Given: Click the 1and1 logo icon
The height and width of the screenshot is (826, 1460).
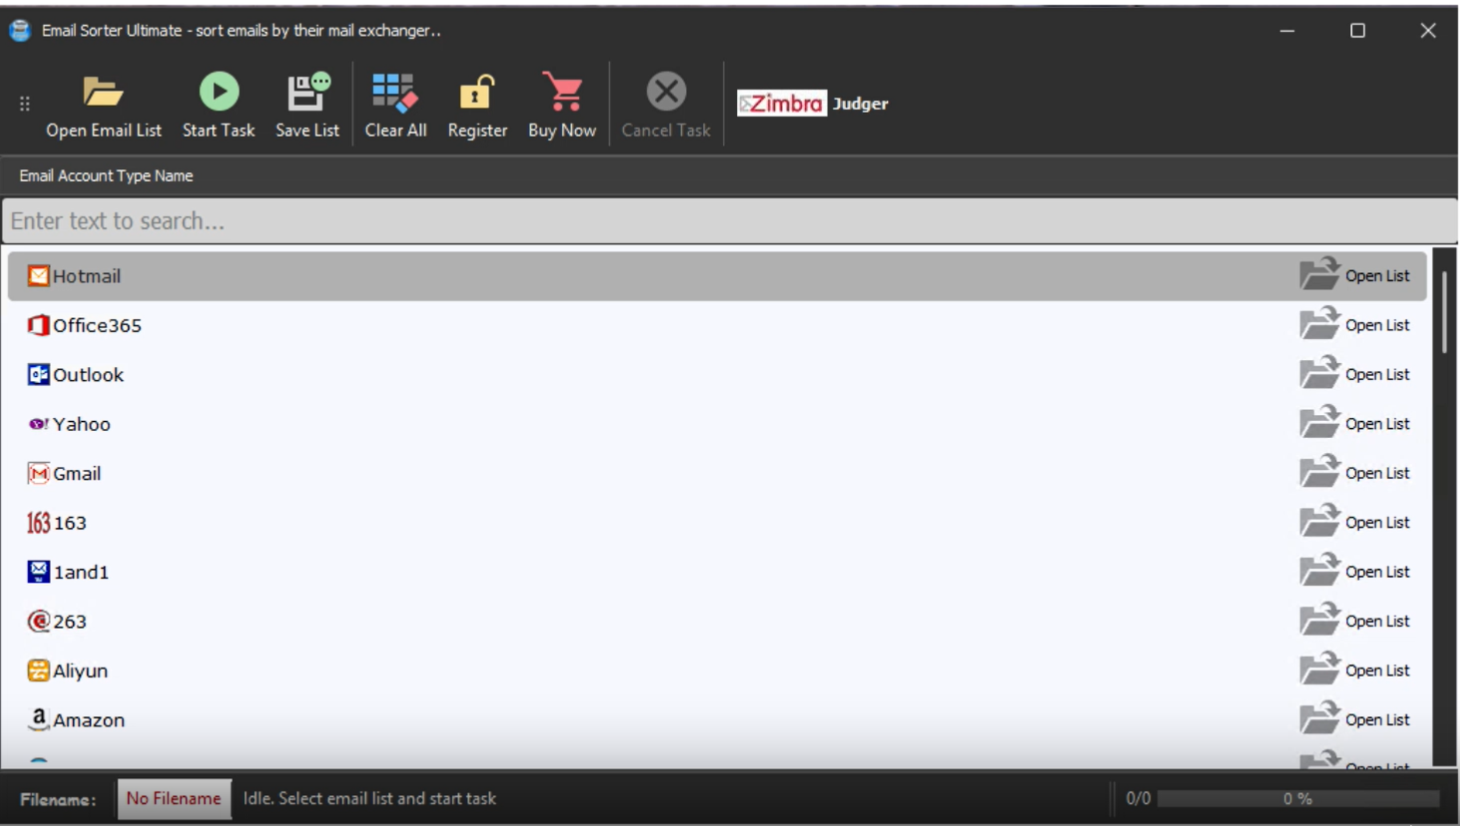Looking at the screenshot, I should click(38, 571).
